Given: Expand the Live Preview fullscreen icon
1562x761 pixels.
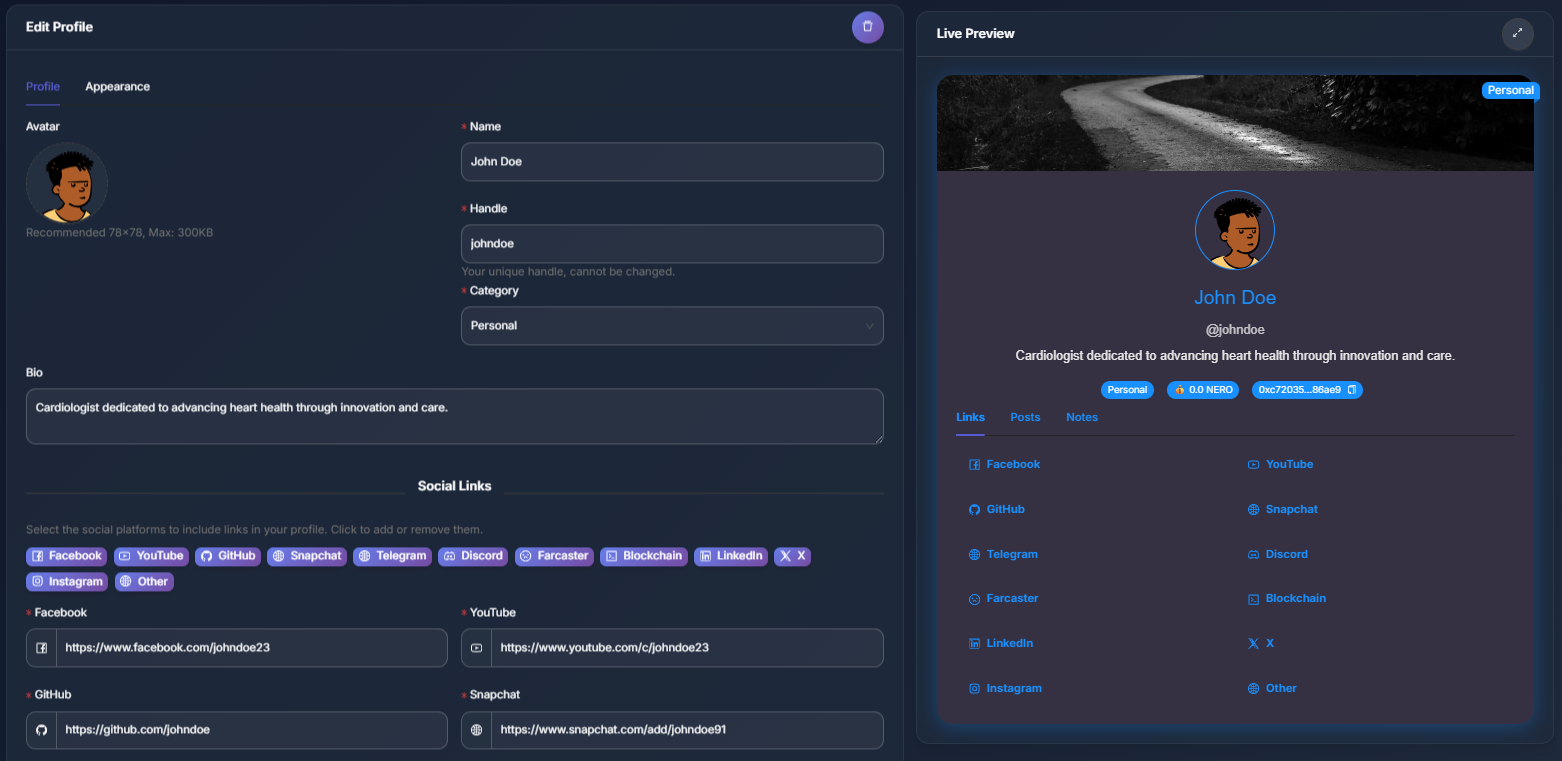Looking at the screenshot, I should click(x=1517, y=33).
